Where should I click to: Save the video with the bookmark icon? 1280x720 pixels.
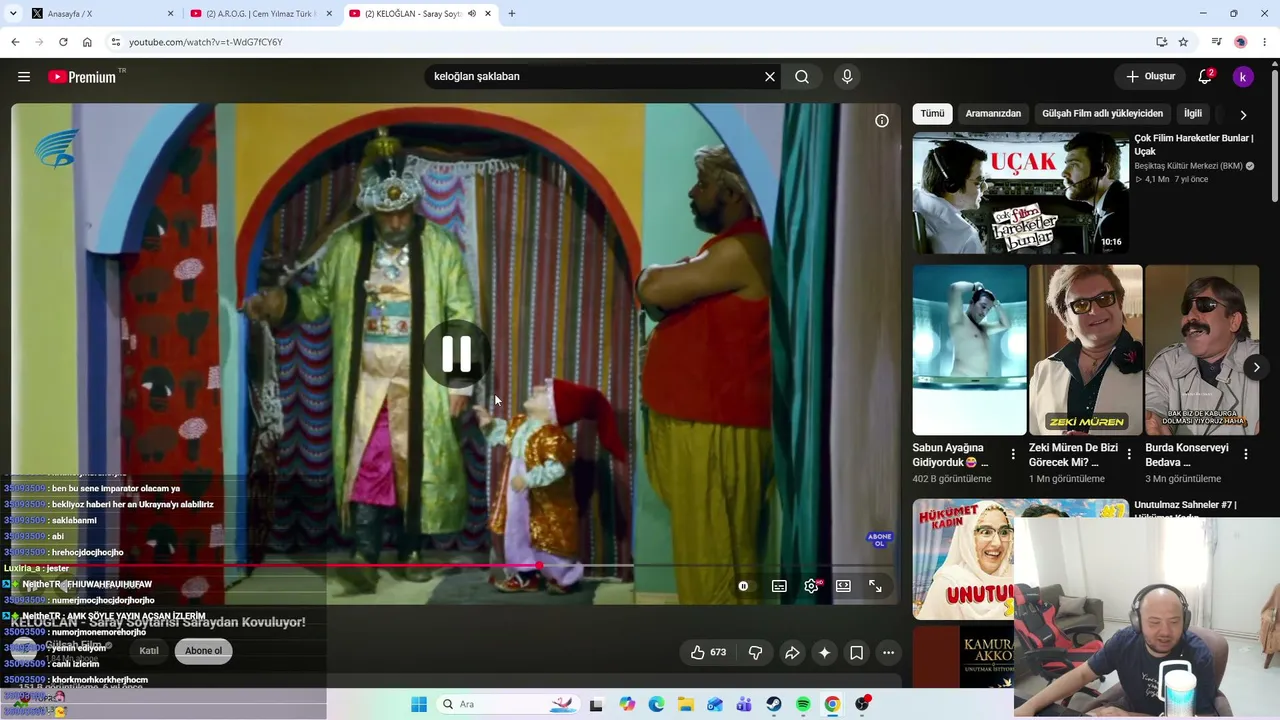pyautogui.click(x=857, y=653)
